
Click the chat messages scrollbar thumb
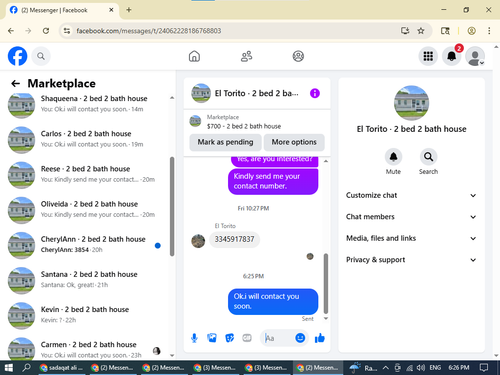point(326,283)
